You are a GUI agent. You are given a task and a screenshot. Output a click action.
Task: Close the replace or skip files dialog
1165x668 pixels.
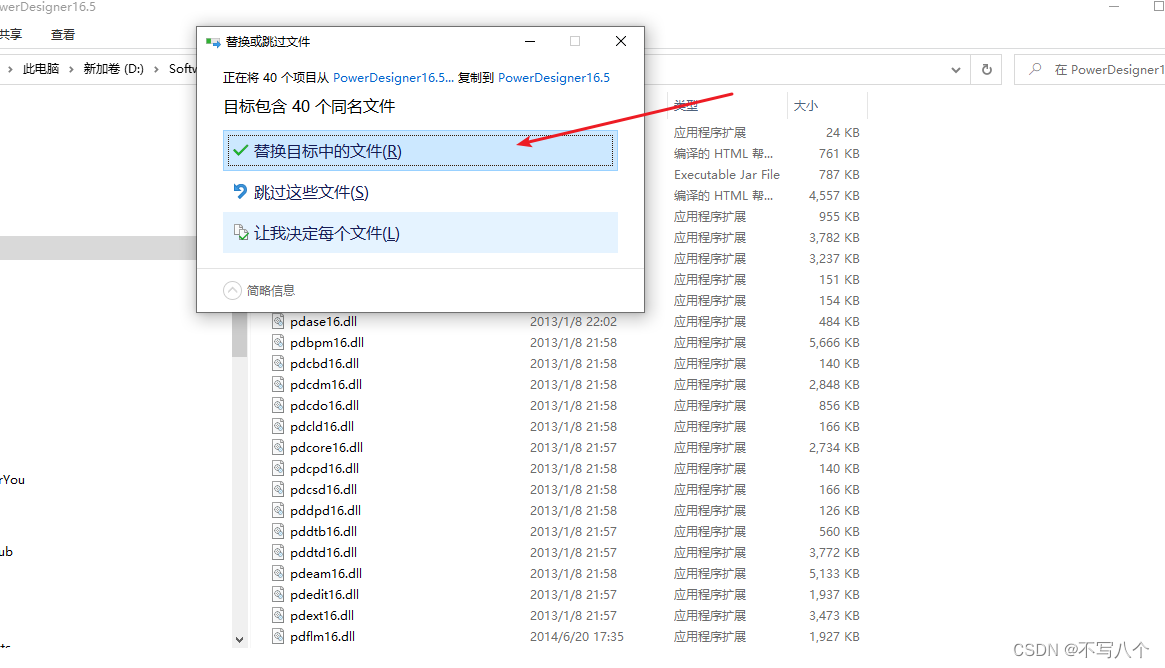621,41
